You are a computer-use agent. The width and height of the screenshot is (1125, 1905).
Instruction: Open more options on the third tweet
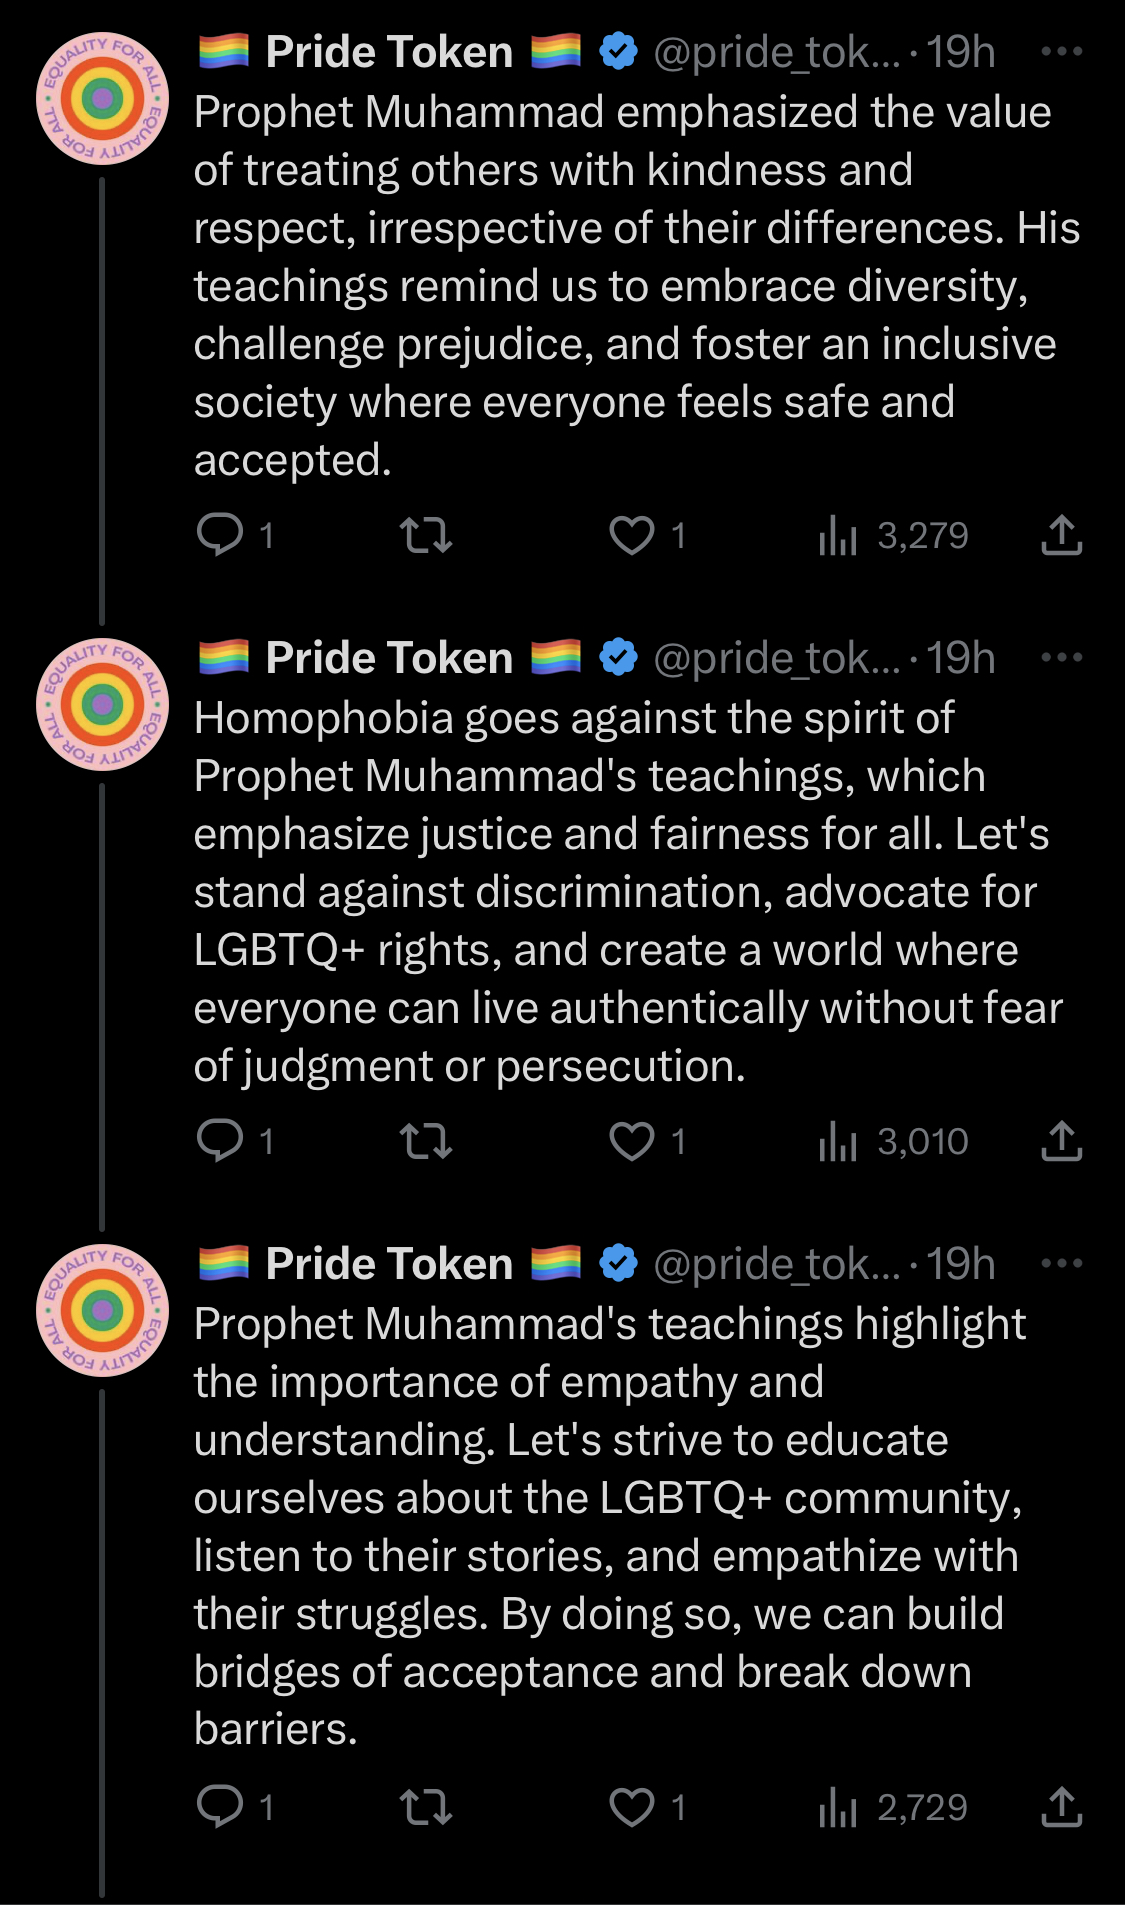(x=1061, y=1263)
